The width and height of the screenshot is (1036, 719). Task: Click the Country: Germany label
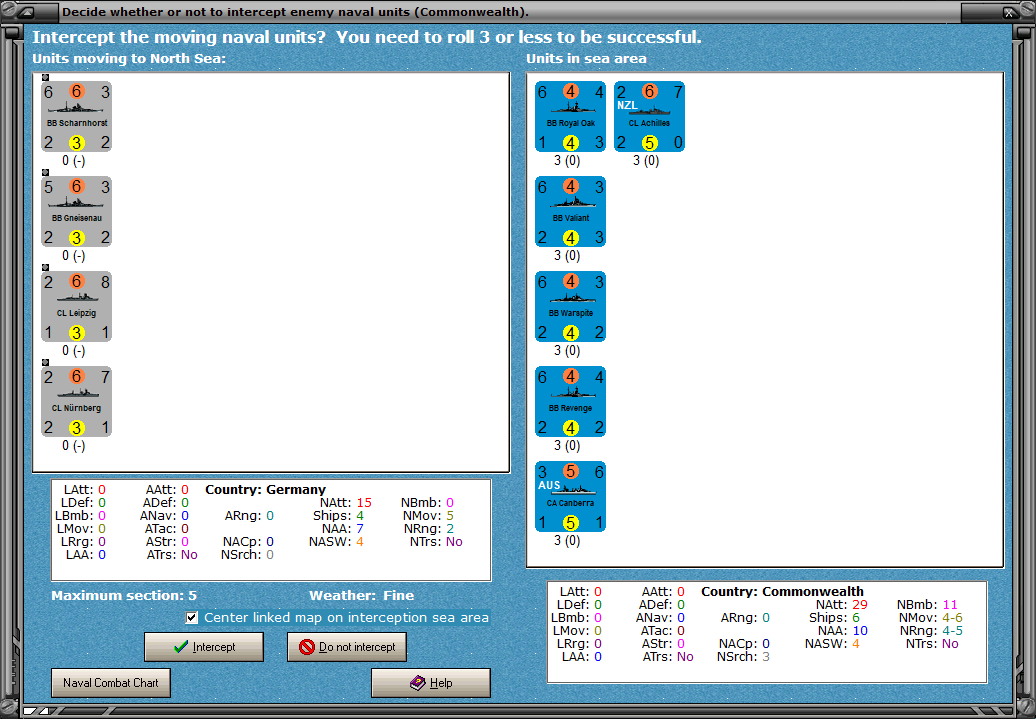coord(266,490)
